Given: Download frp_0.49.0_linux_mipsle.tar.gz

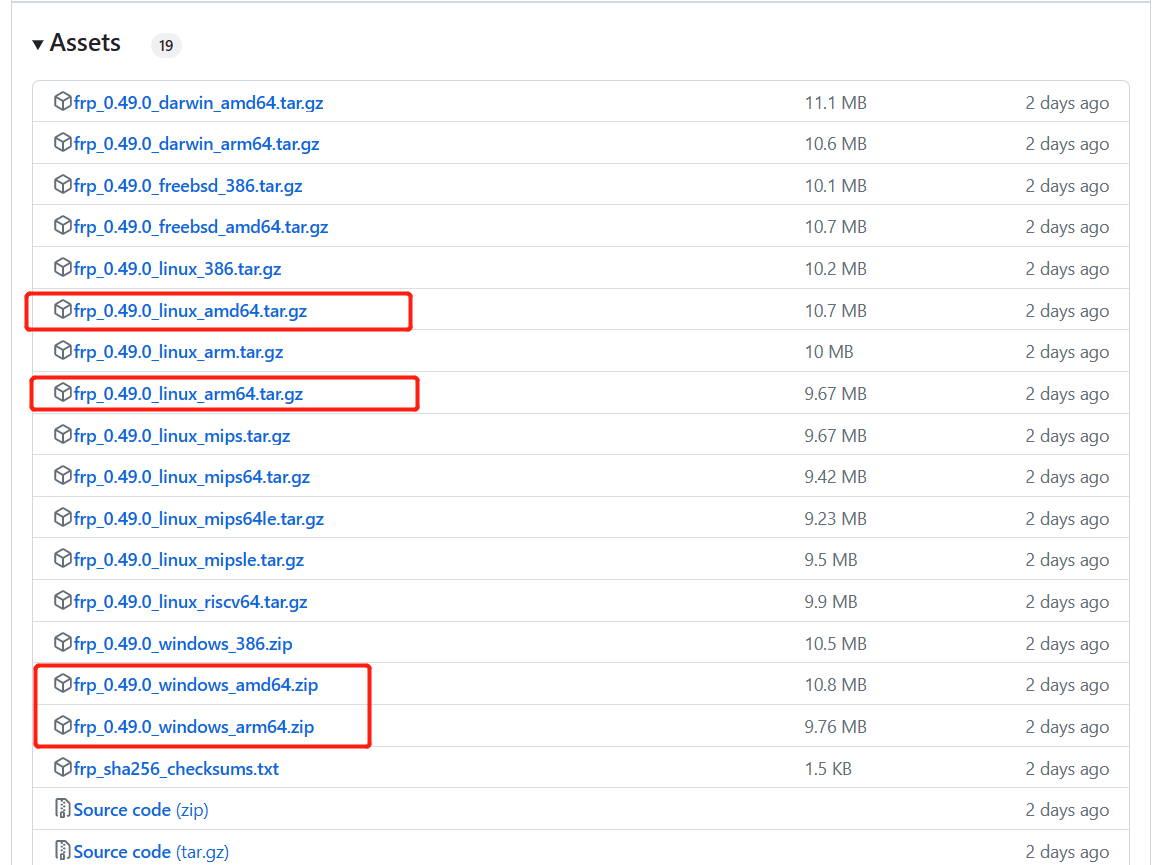Looking at the screenshot, I should point(189,560).
